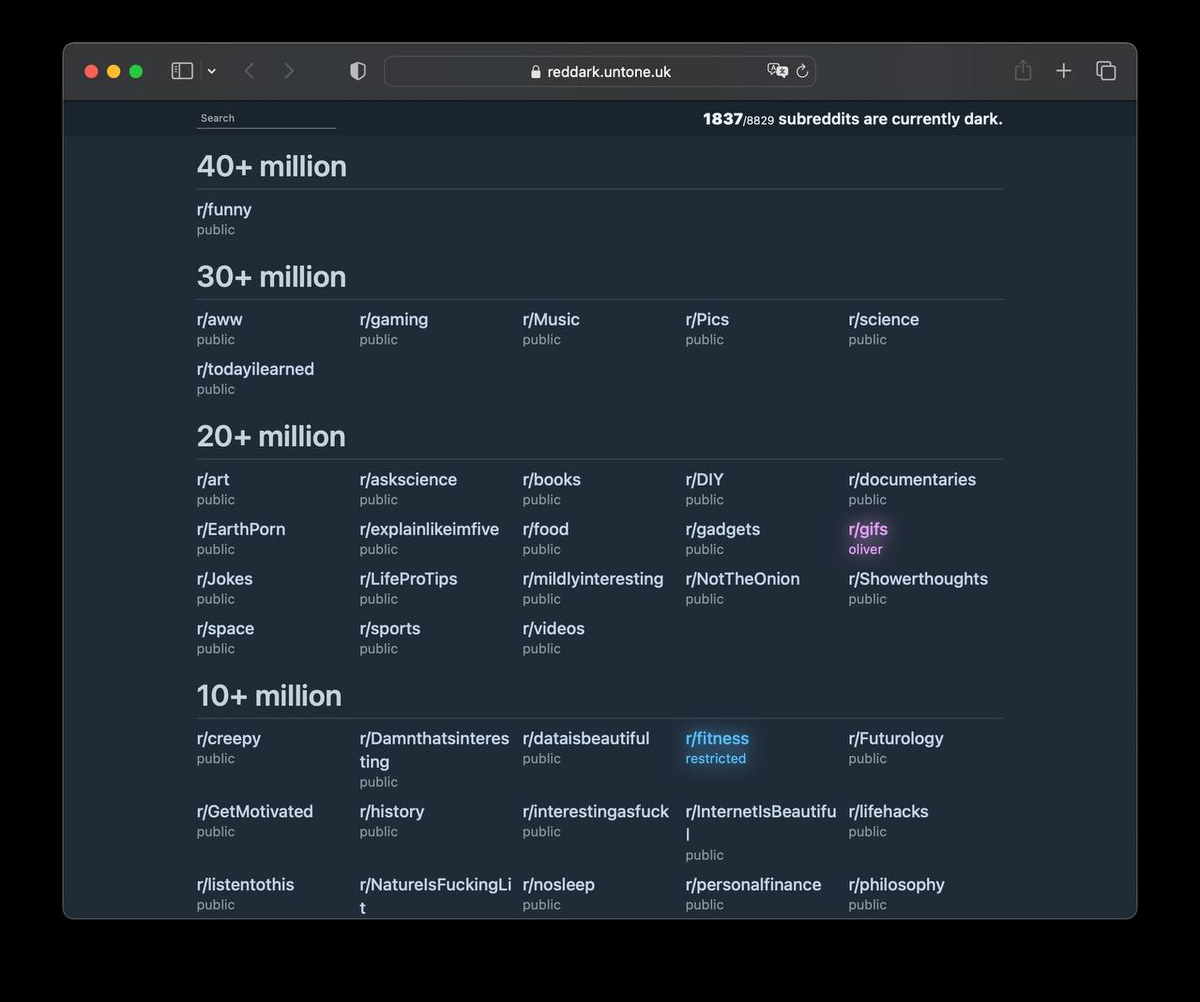Open the r/askscience link
The width and height of the screenshot is (1200, 1002).
408,480
